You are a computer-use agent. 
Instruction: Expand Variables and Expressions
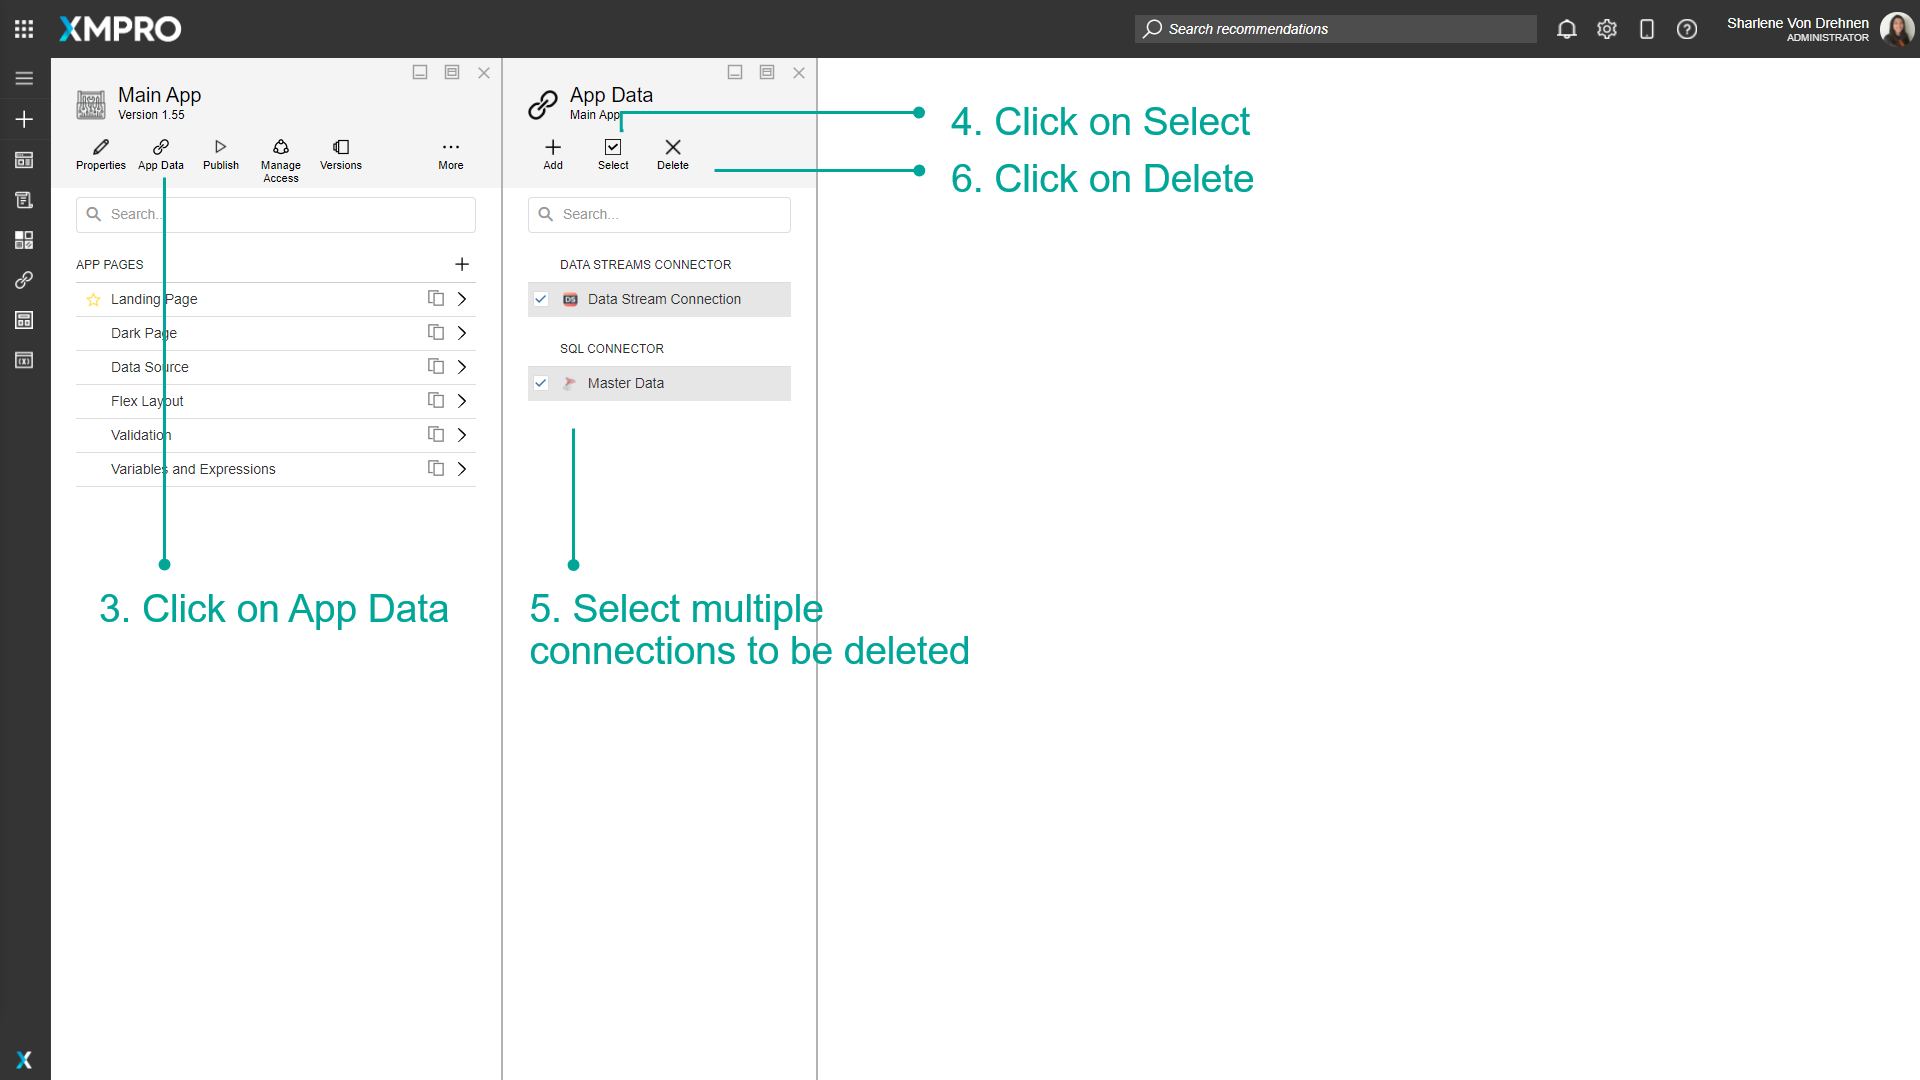pyautogui.click(x=461, y=468)
